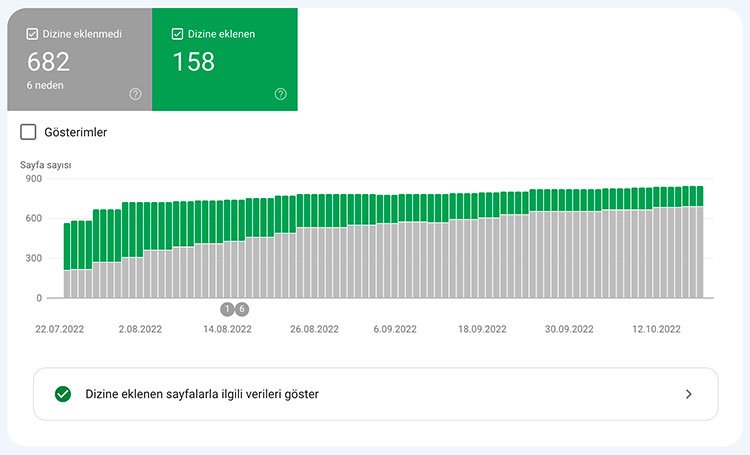Click the green checkmark icon beside Dizine eklenen sayfalarla
This screenshot has width=750, height=455.
point(63,394)
